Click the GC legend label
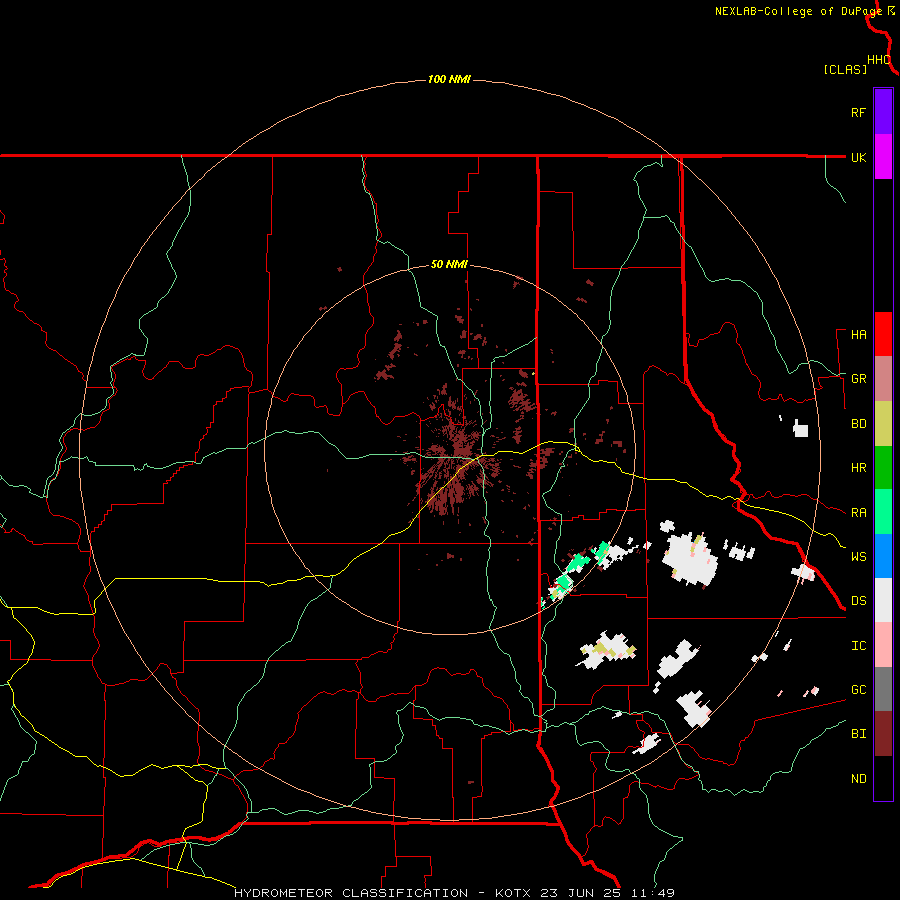The height and width of the screenshot is (900, 900). [x=858, y=690]
